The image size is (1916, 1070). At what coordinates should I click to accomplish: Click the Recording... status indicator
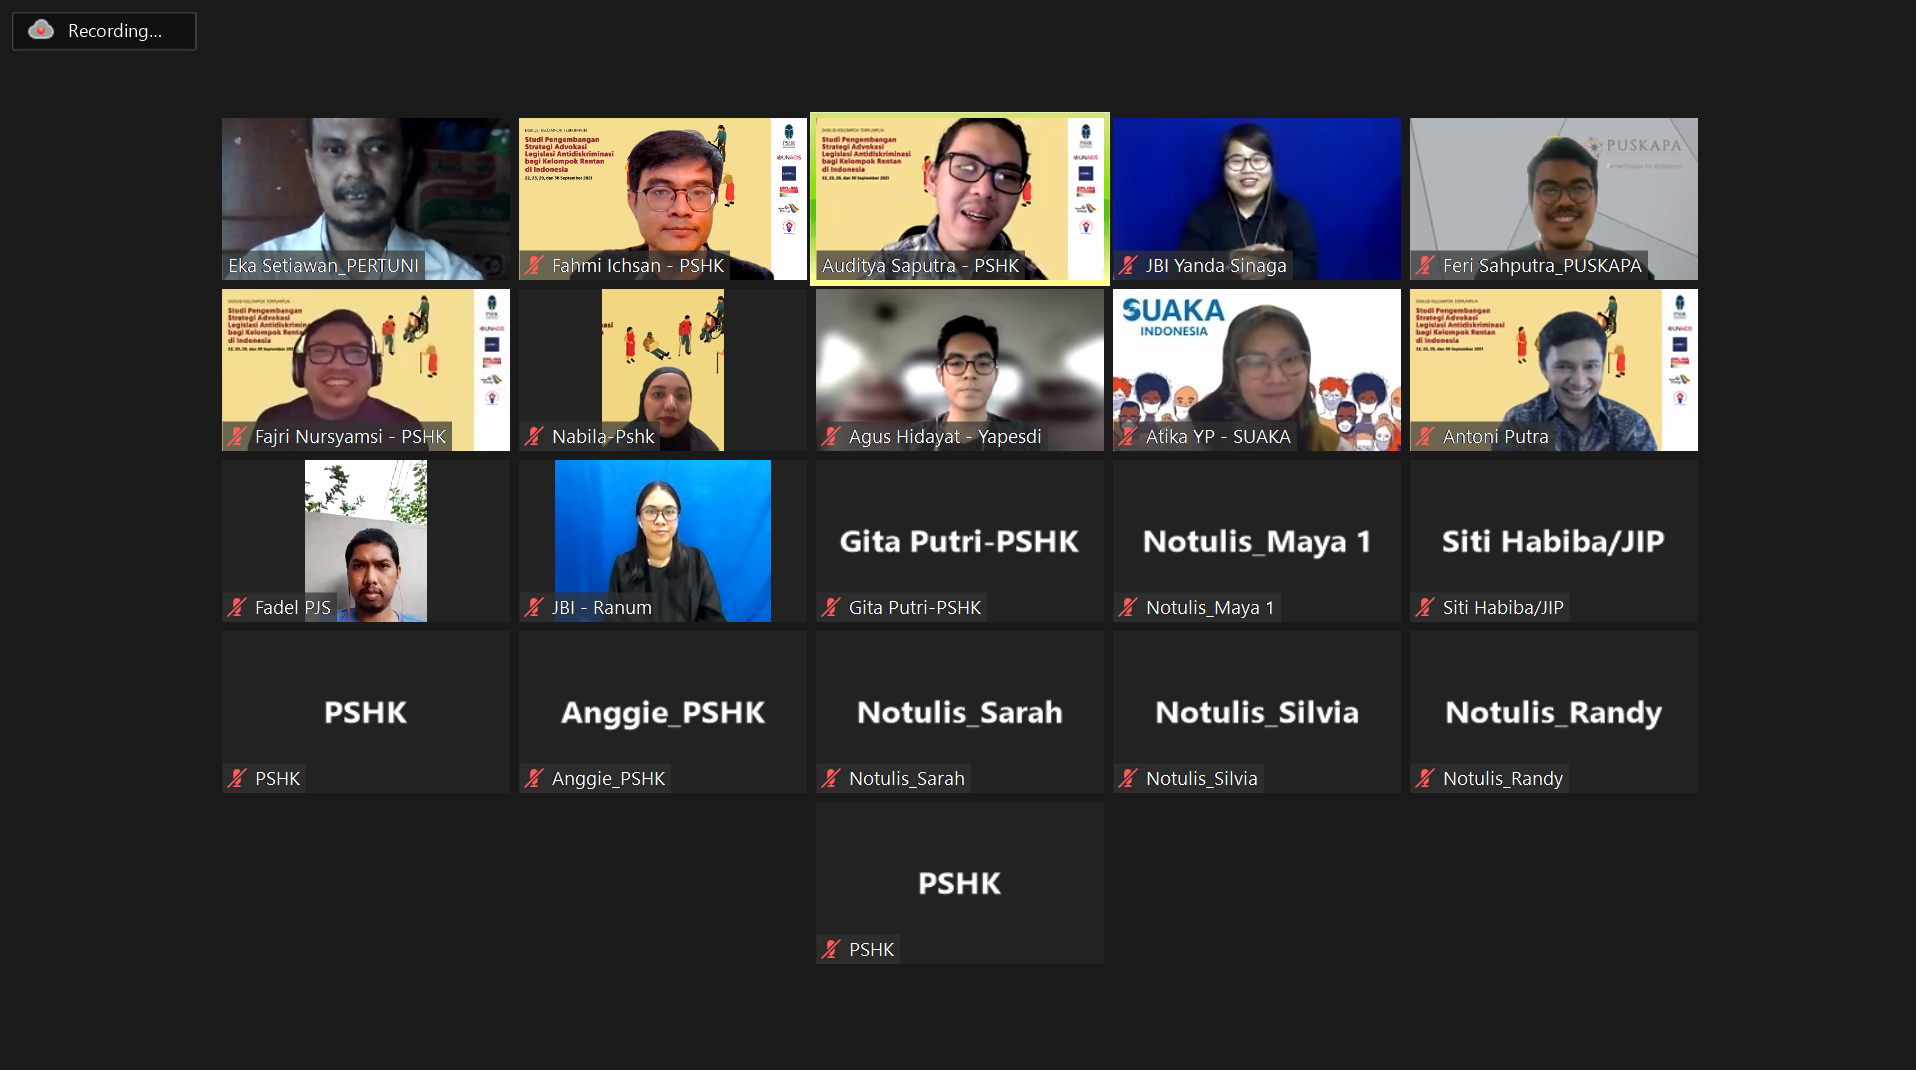(104, 31)
